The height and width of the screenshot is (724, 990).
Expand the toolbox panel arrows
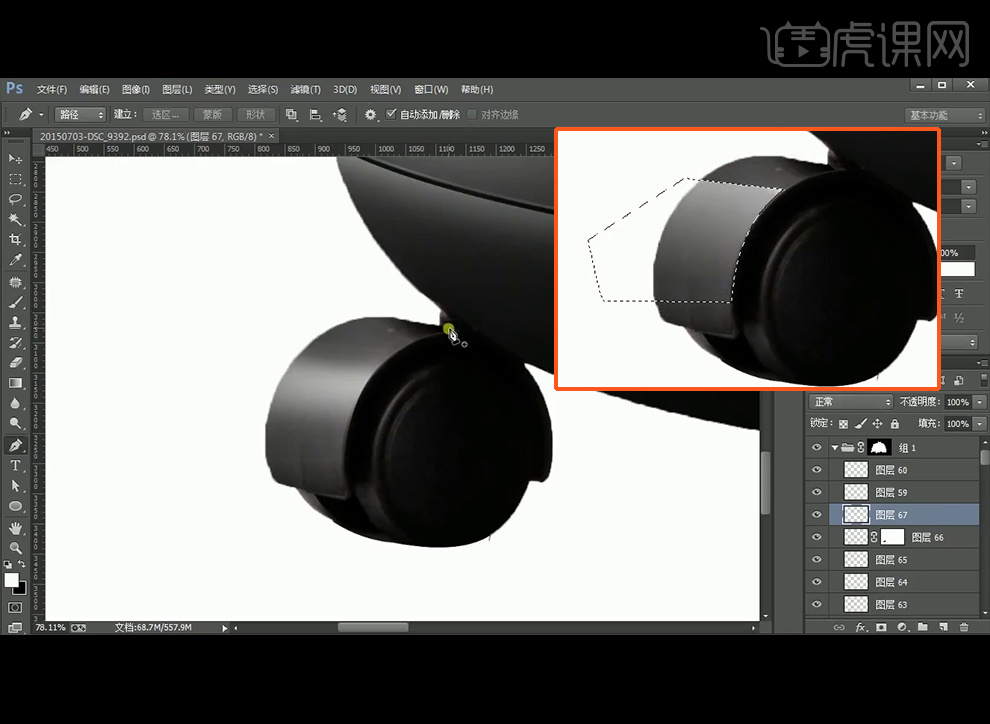point(7,133)
